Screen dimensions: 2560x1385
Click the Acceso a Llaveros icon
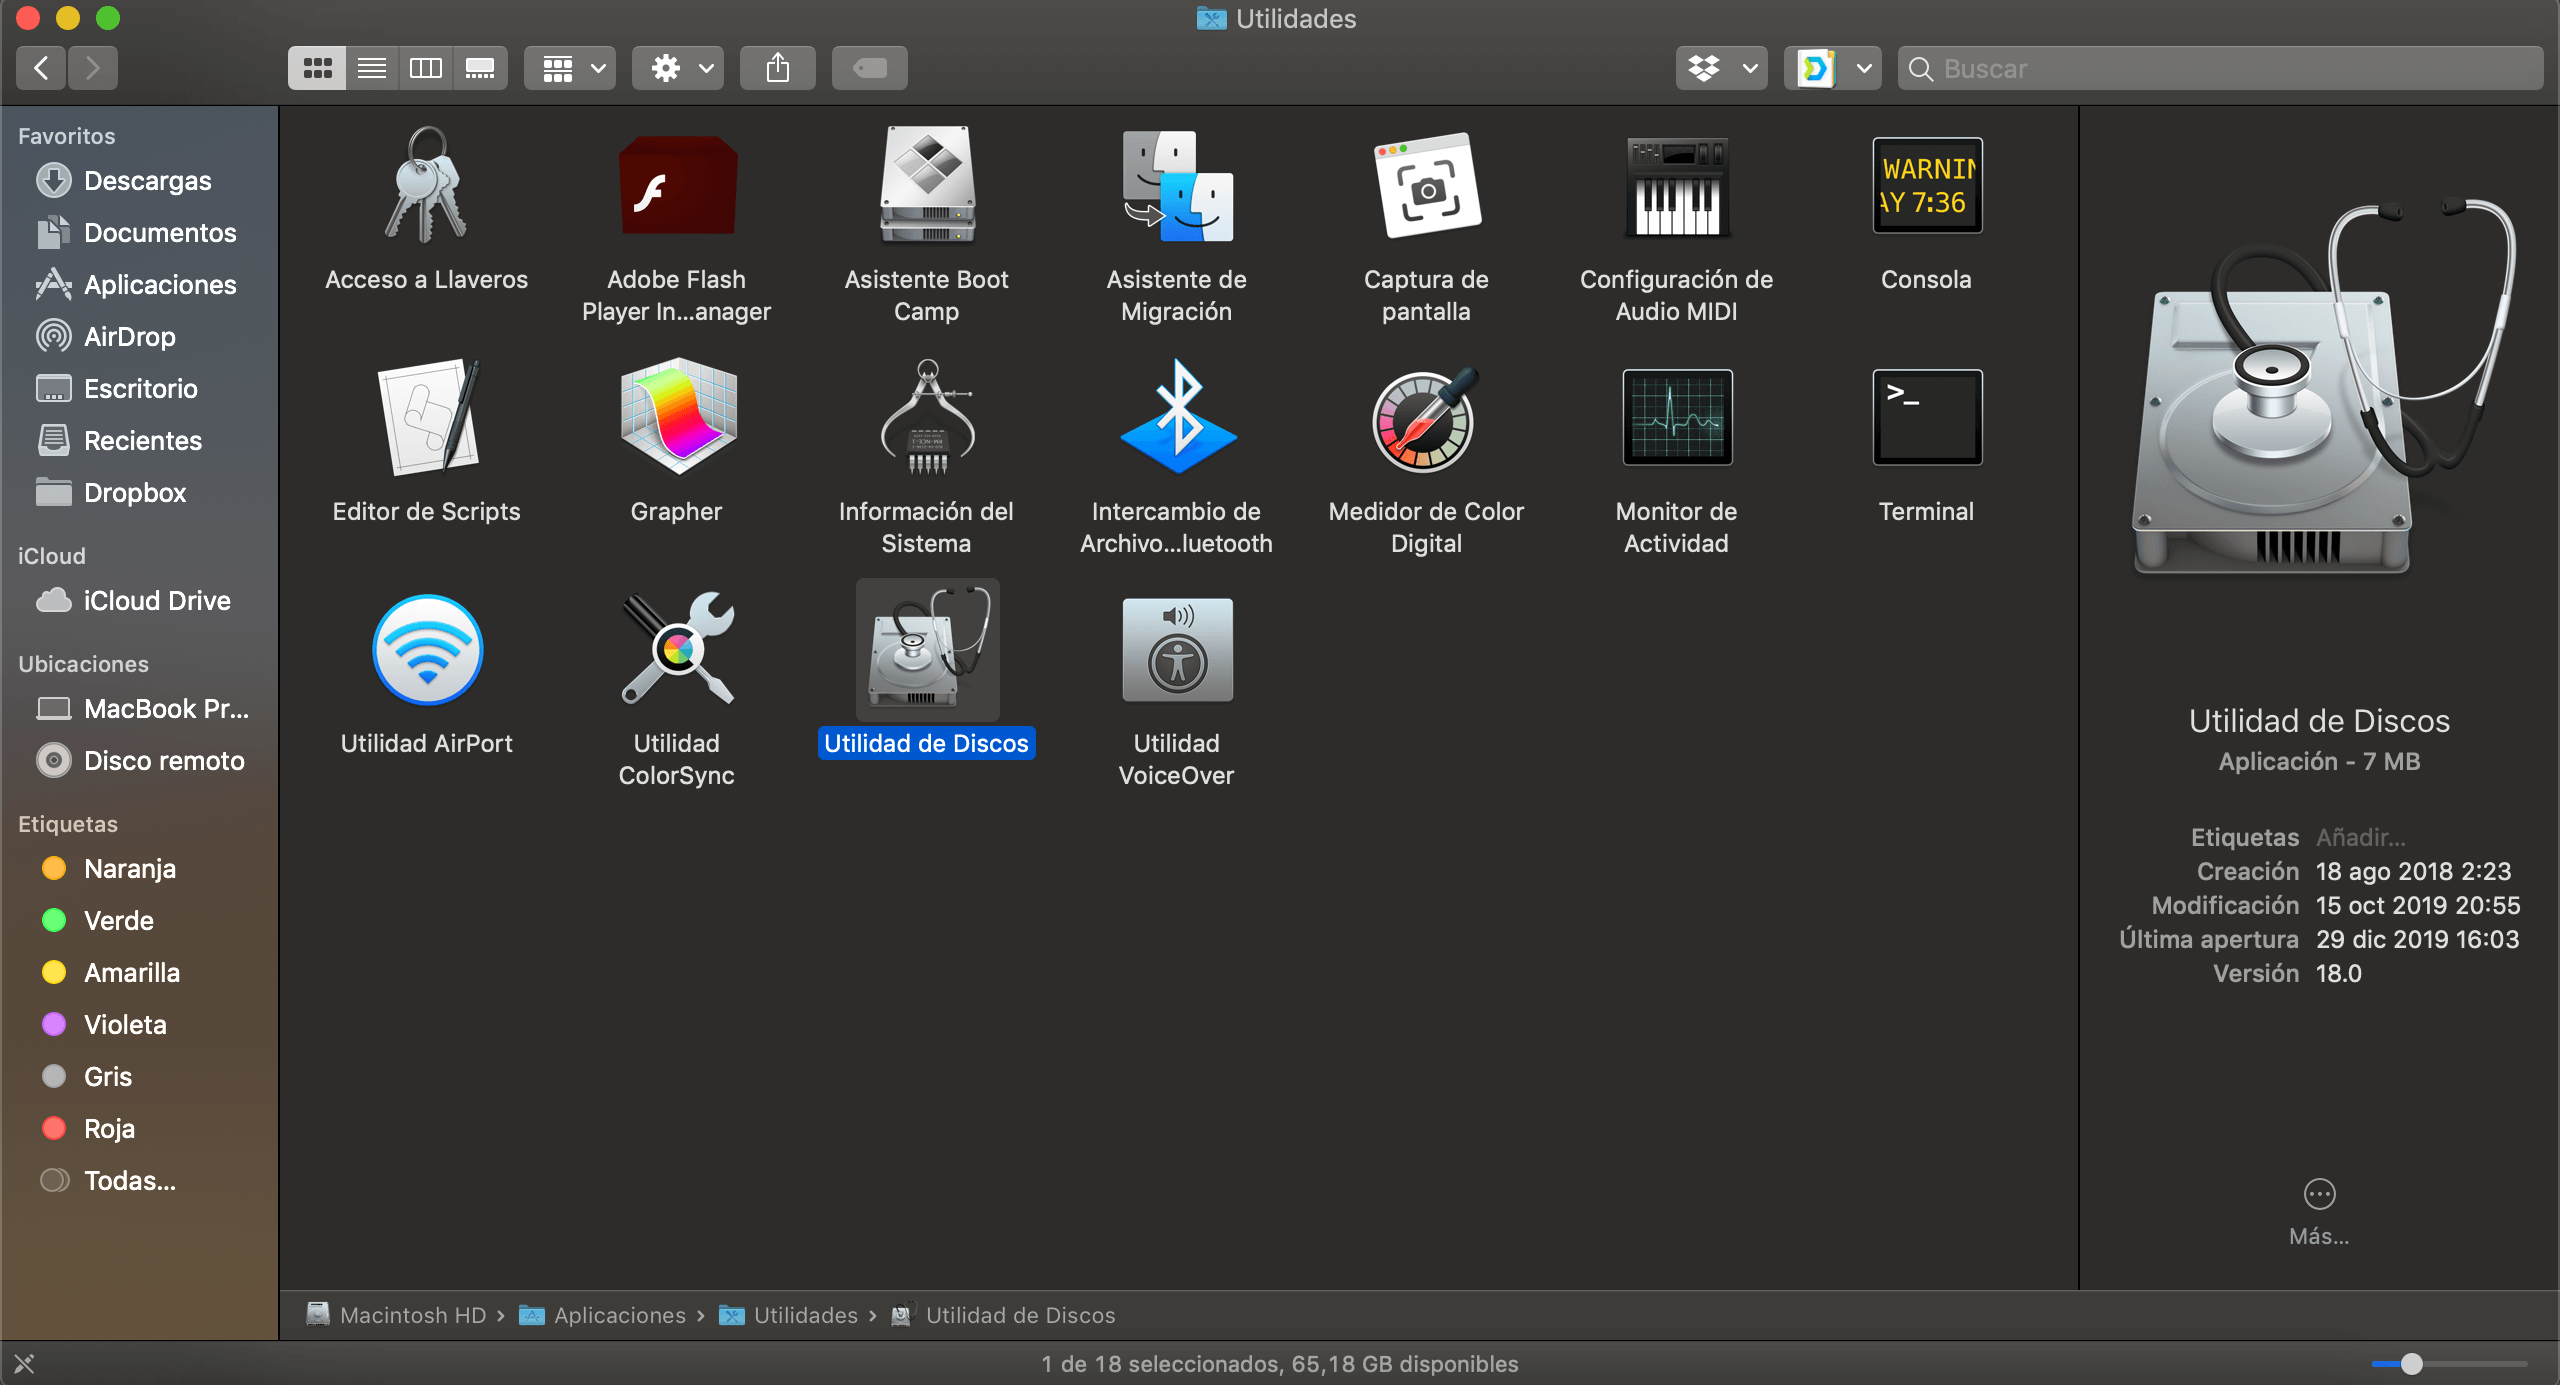(426, 186)
